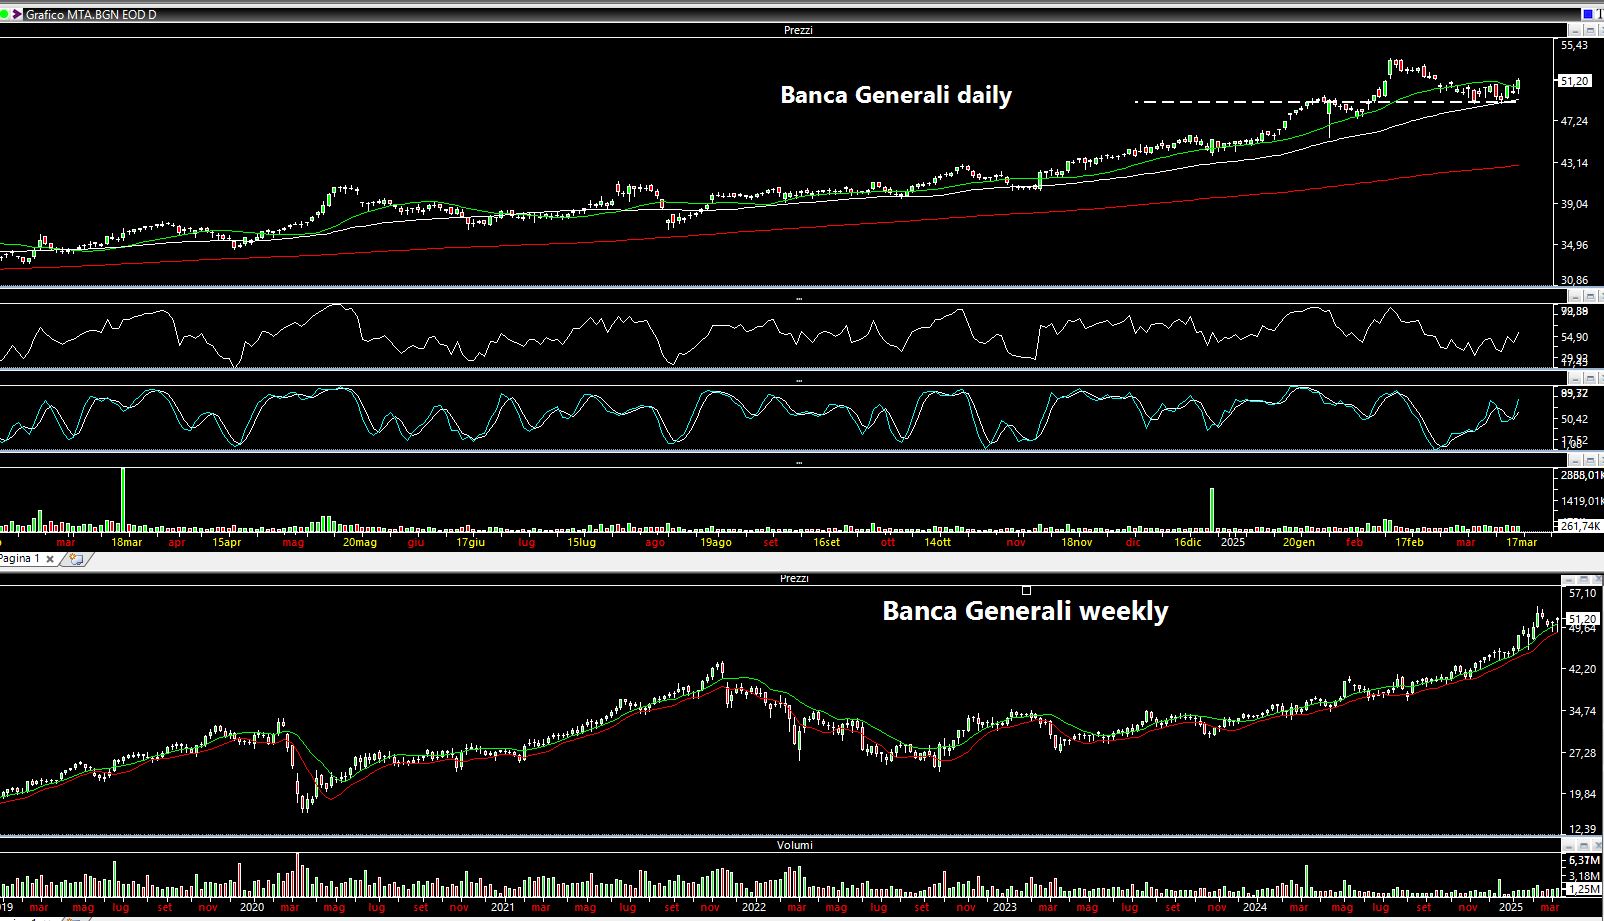
Task: Click the green status dot in the title bar
Action: [x=5, y=14]
